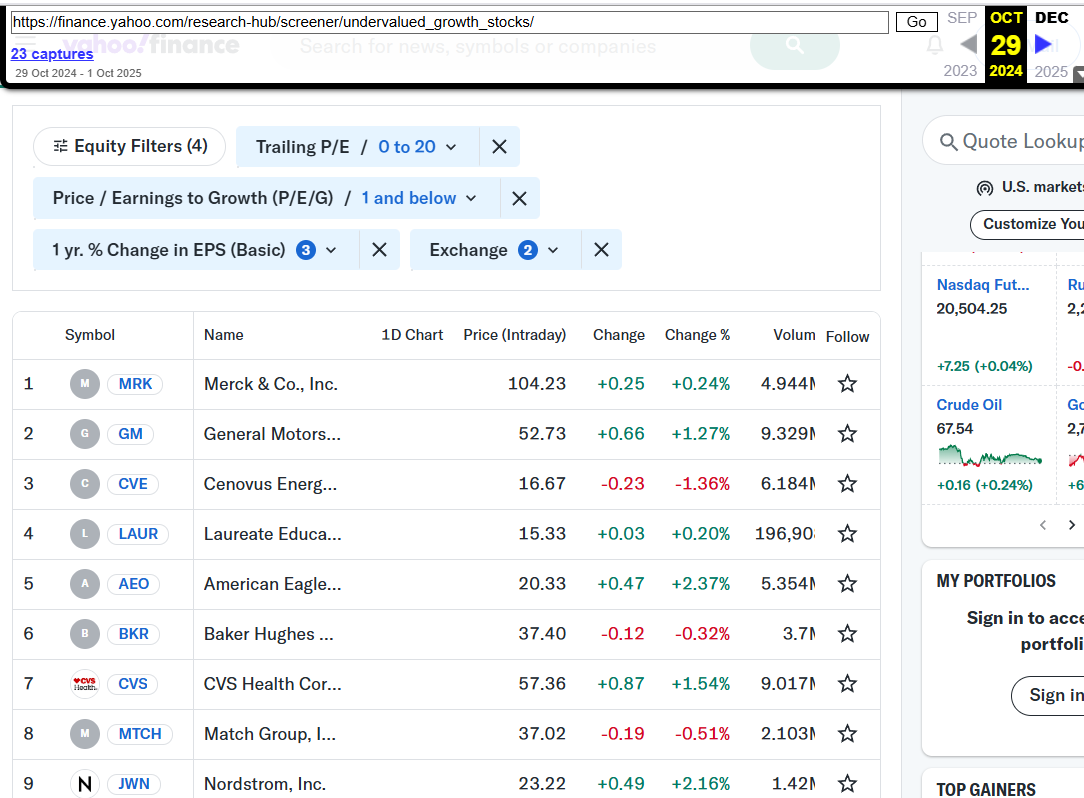Screen dimensions: 1084x798
Task: Open the GM ticker symbol
Action: click(x=130, y=434)
